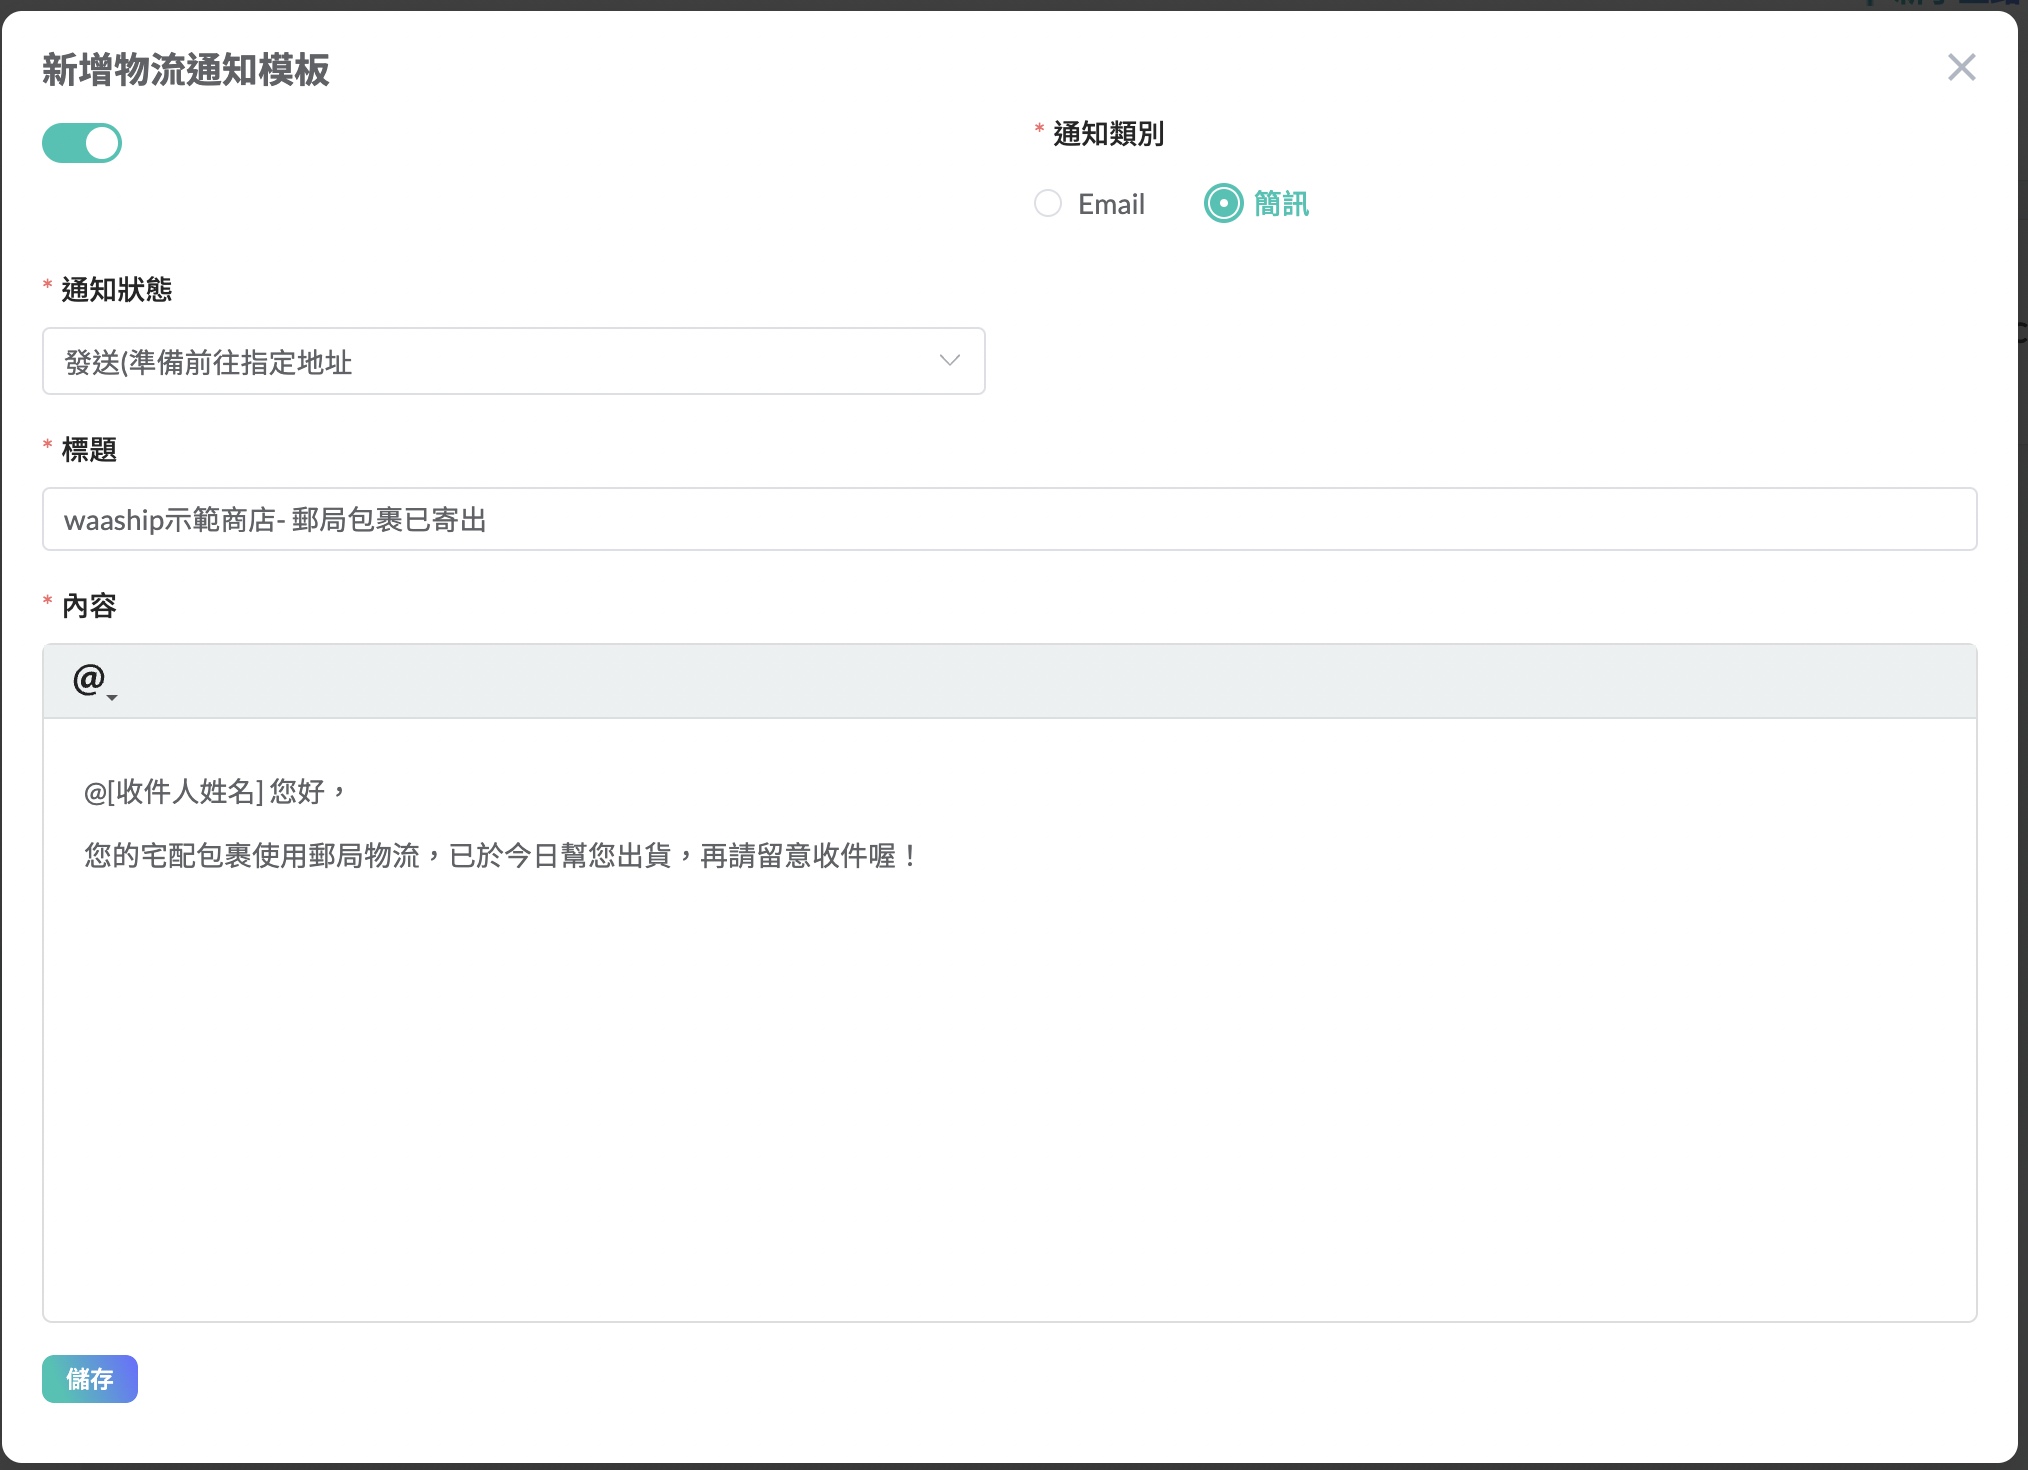The width and height of the screenshot is (2028, 1470).
Task: Open the 通知狀態 dropdown box
Action: tap(500, 361)
